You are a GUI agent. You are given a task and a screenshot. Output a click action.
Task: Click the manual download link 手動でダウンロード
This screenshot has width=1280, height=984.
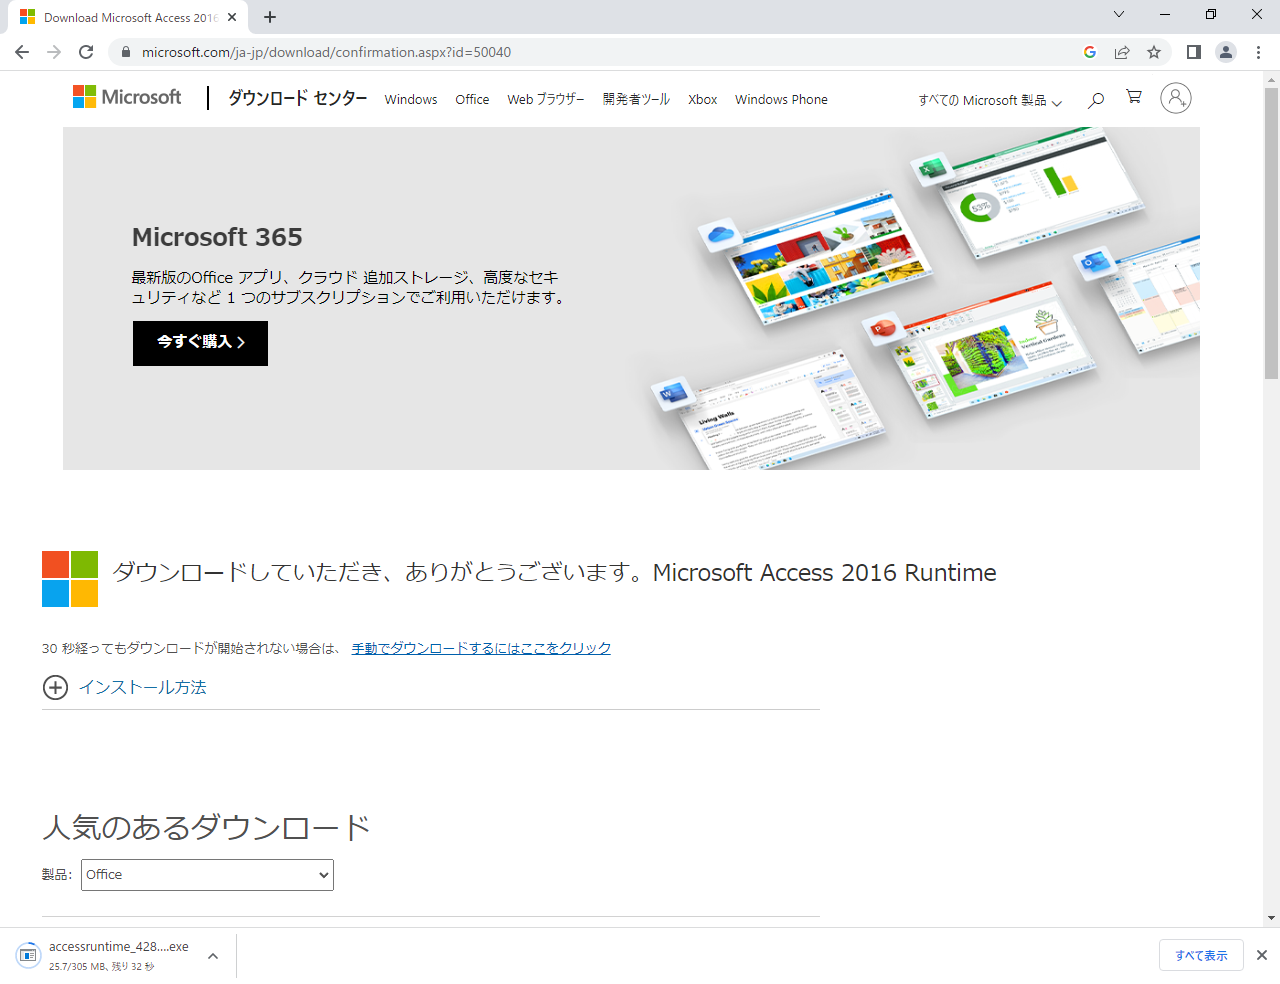(x=481, y=648)
